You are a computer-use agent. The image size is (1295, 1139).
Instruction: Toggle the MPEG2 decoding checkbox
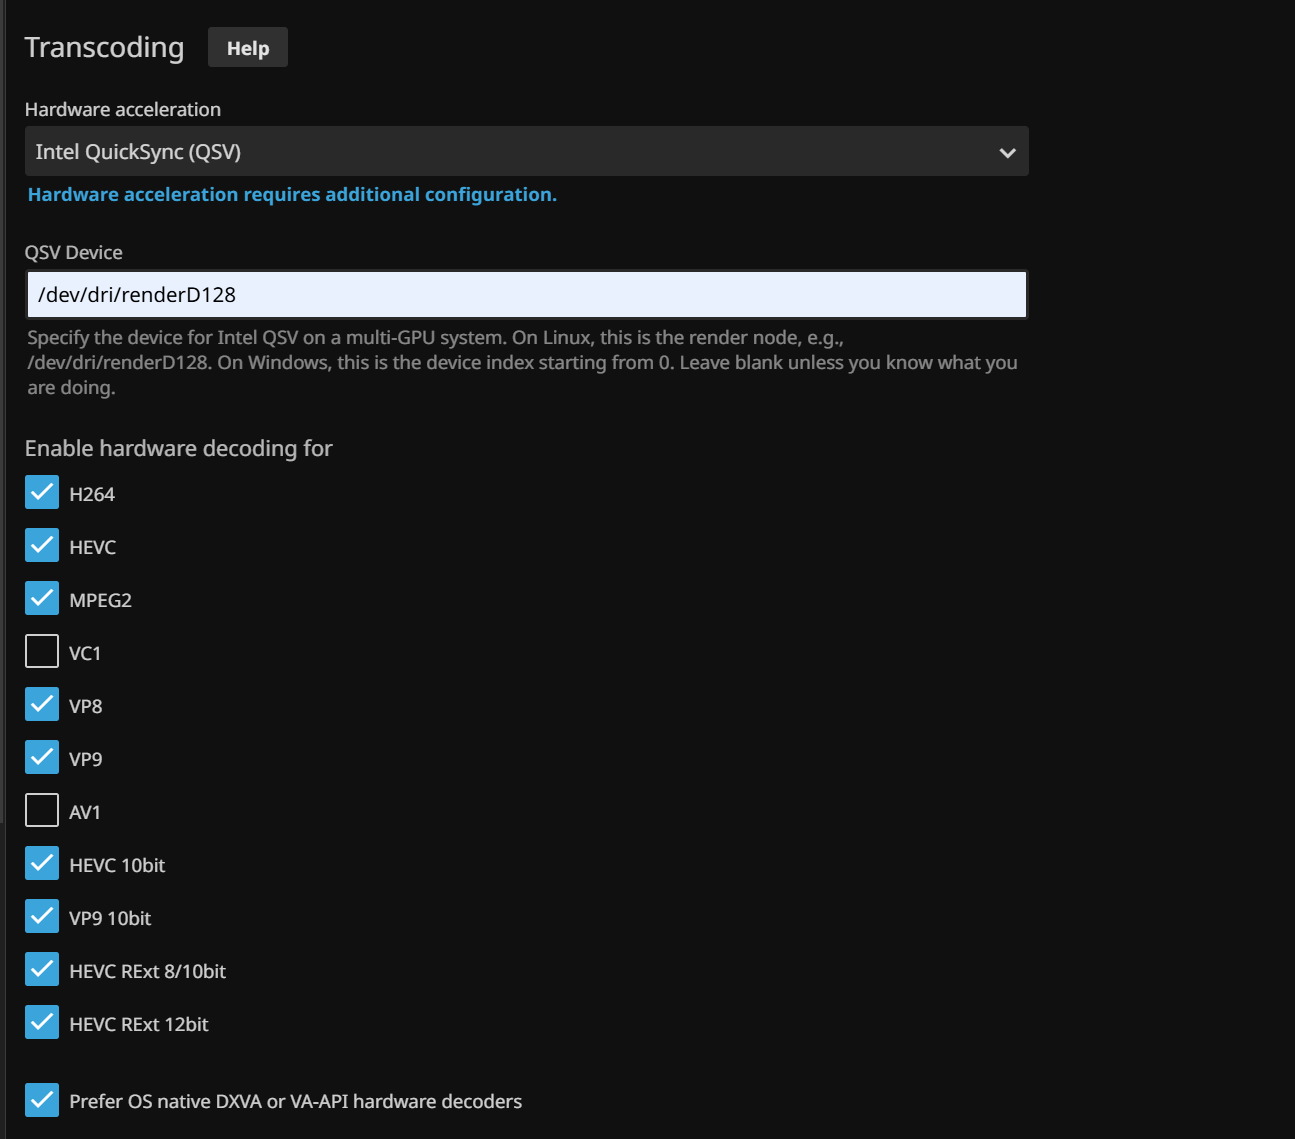[42, 599]
